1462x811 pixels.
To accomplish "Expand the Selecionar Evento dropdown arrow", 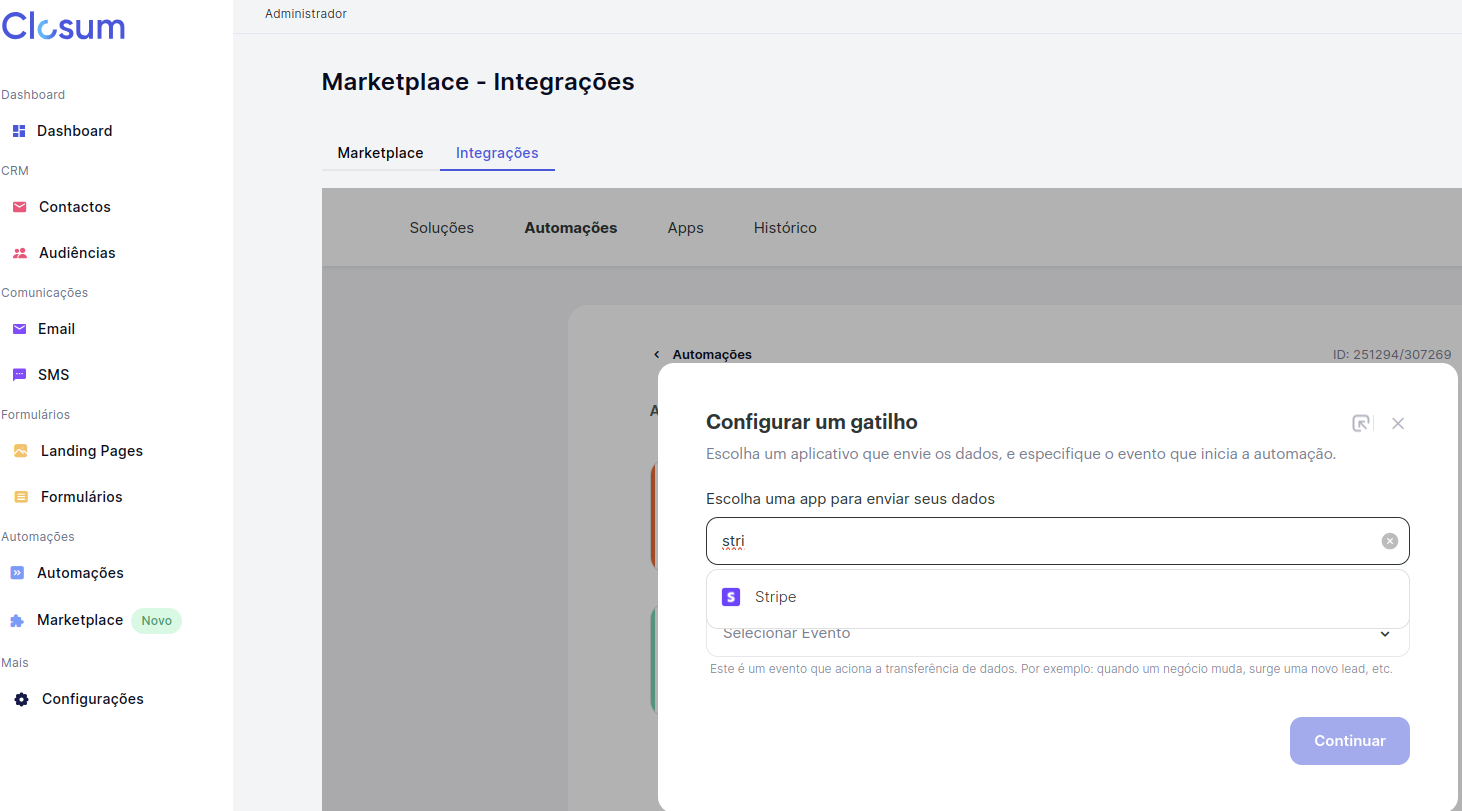I will click(x=1385, y=634).
